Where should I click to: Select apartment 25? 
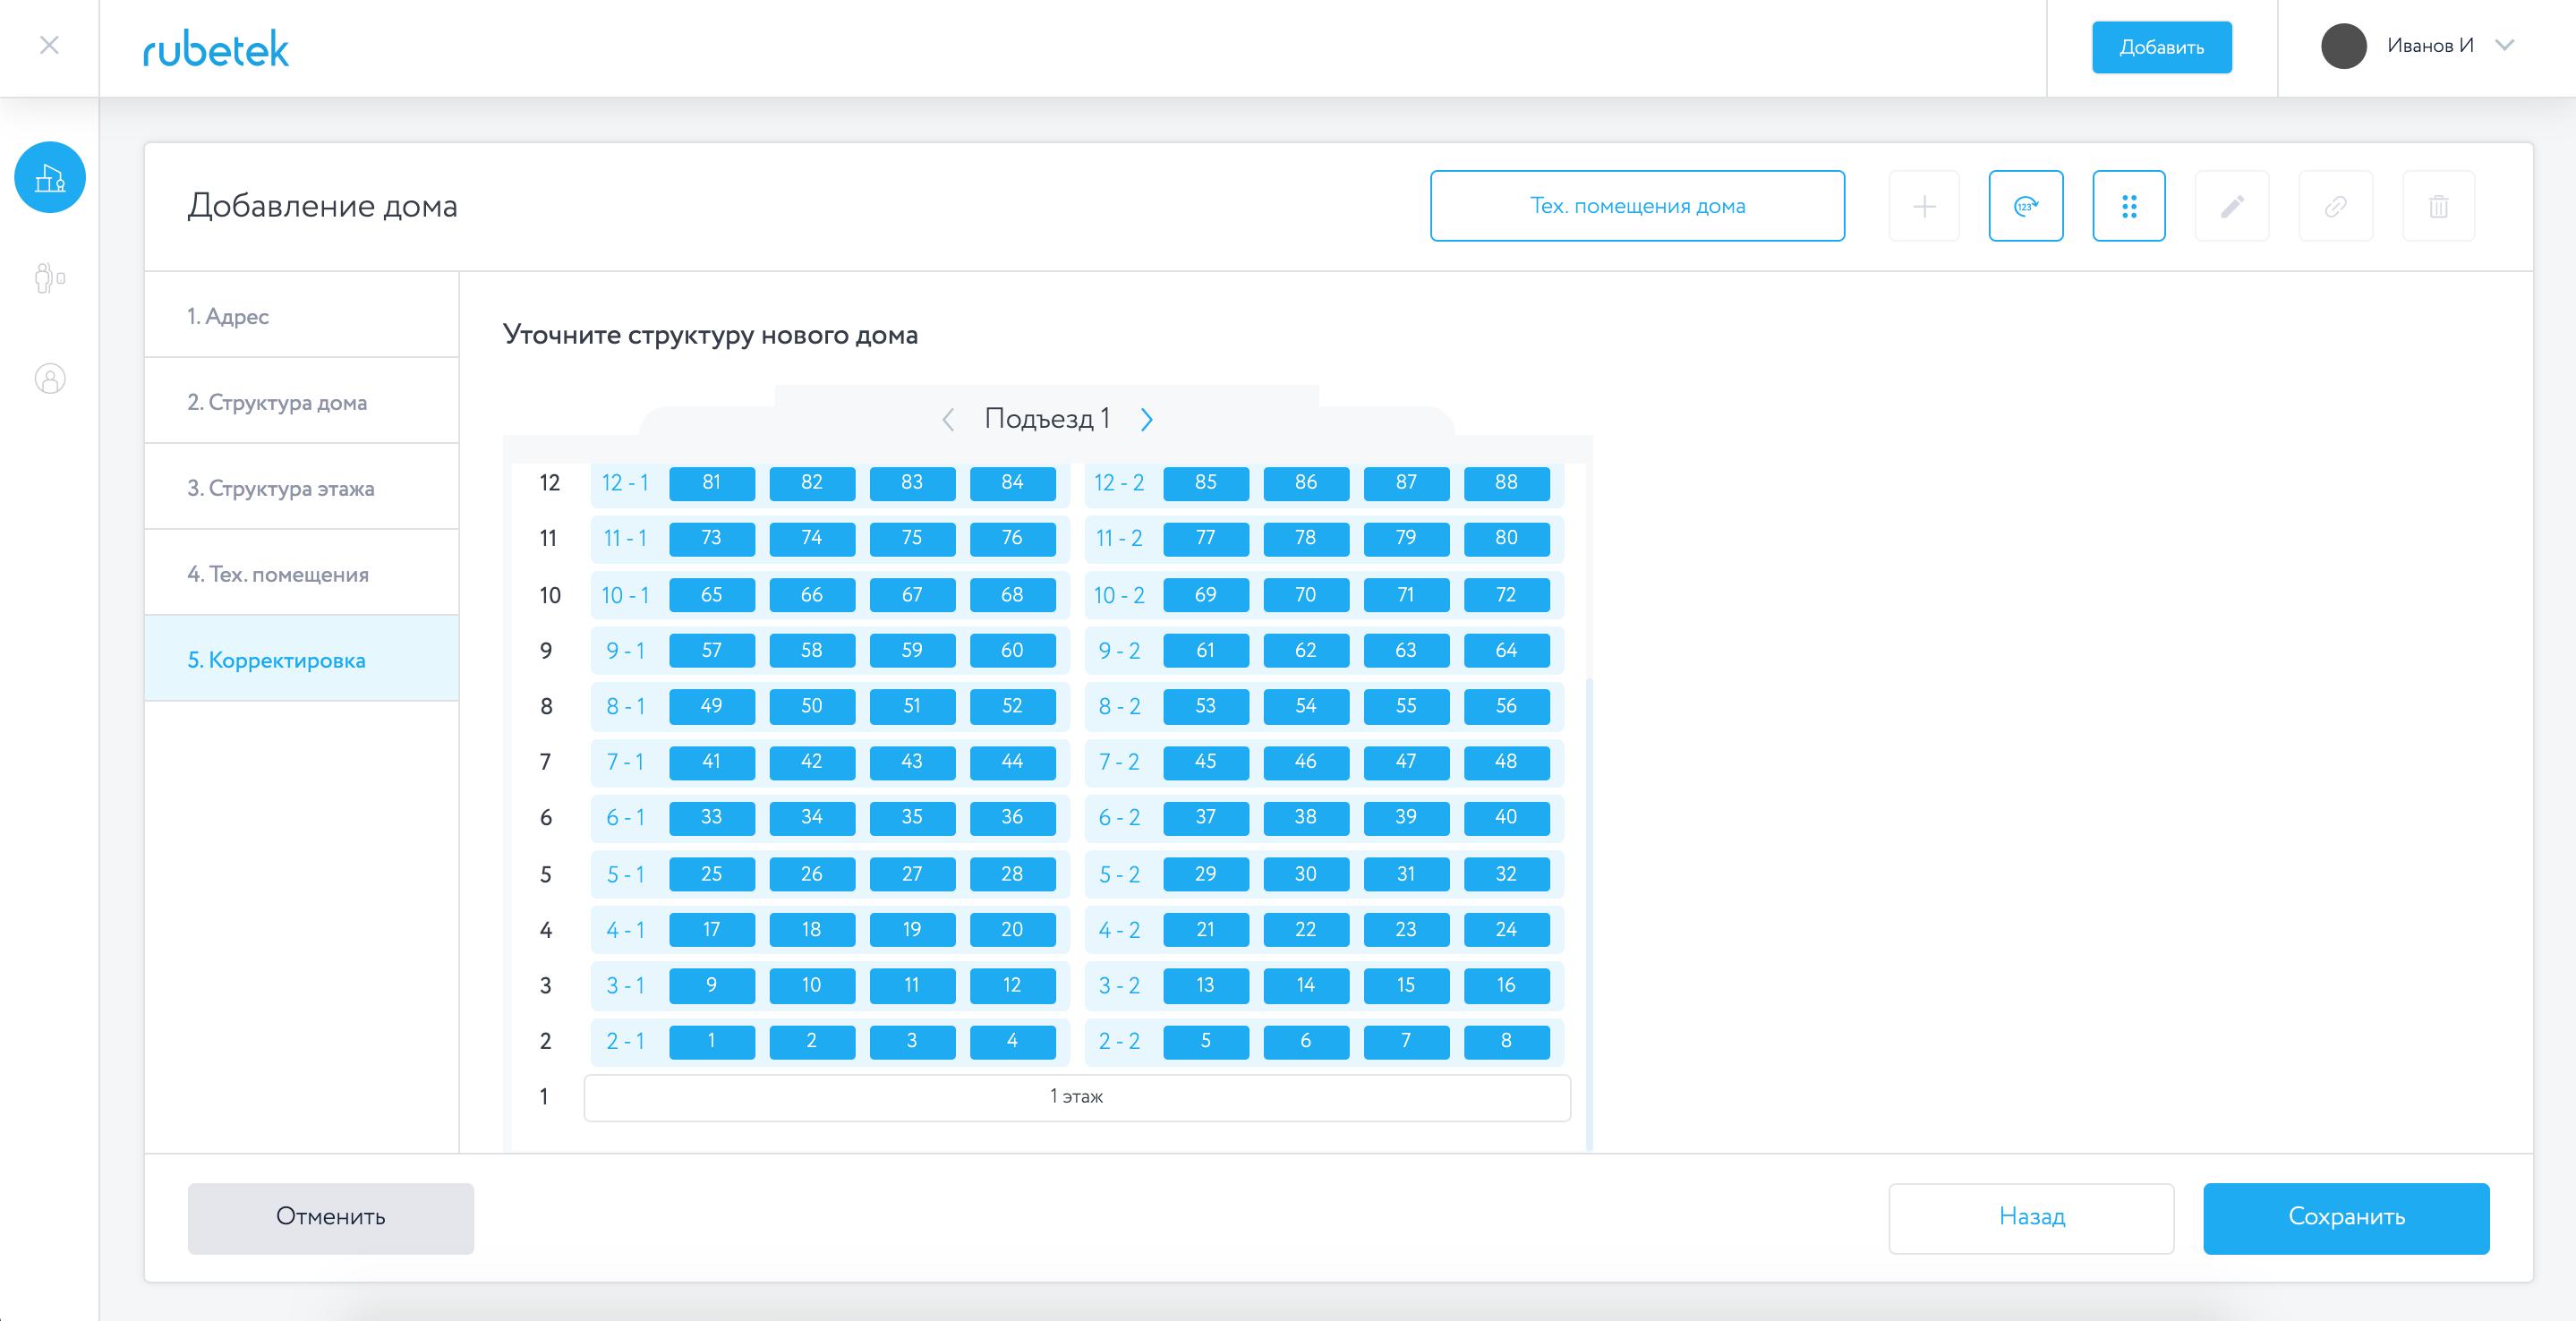pos(711,874)
